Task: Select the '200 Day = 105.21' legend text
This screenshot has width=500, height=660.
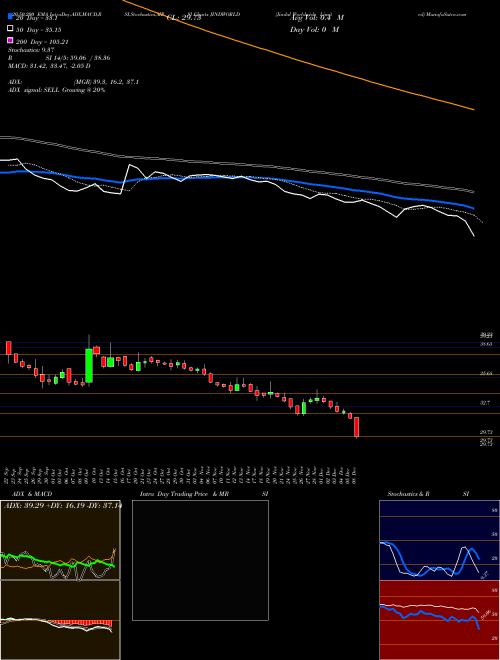Action: click(42, 42)
